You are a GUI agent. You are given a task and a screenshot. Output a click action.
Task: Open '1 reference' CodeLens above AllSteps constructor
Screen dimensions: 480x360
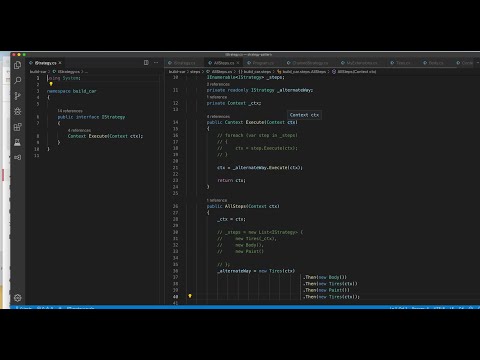[217, 200]
